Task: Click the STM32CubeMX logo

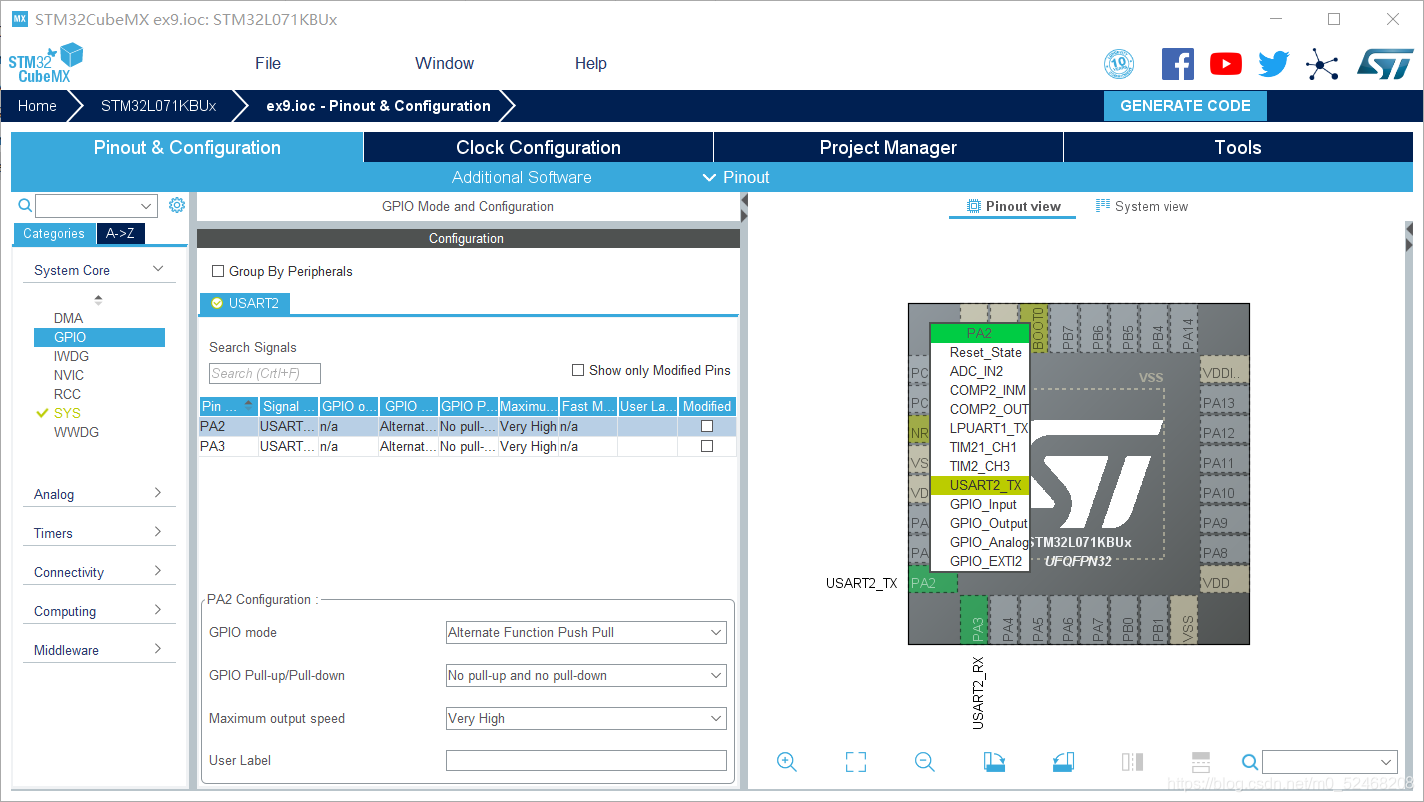Action: 46,63
